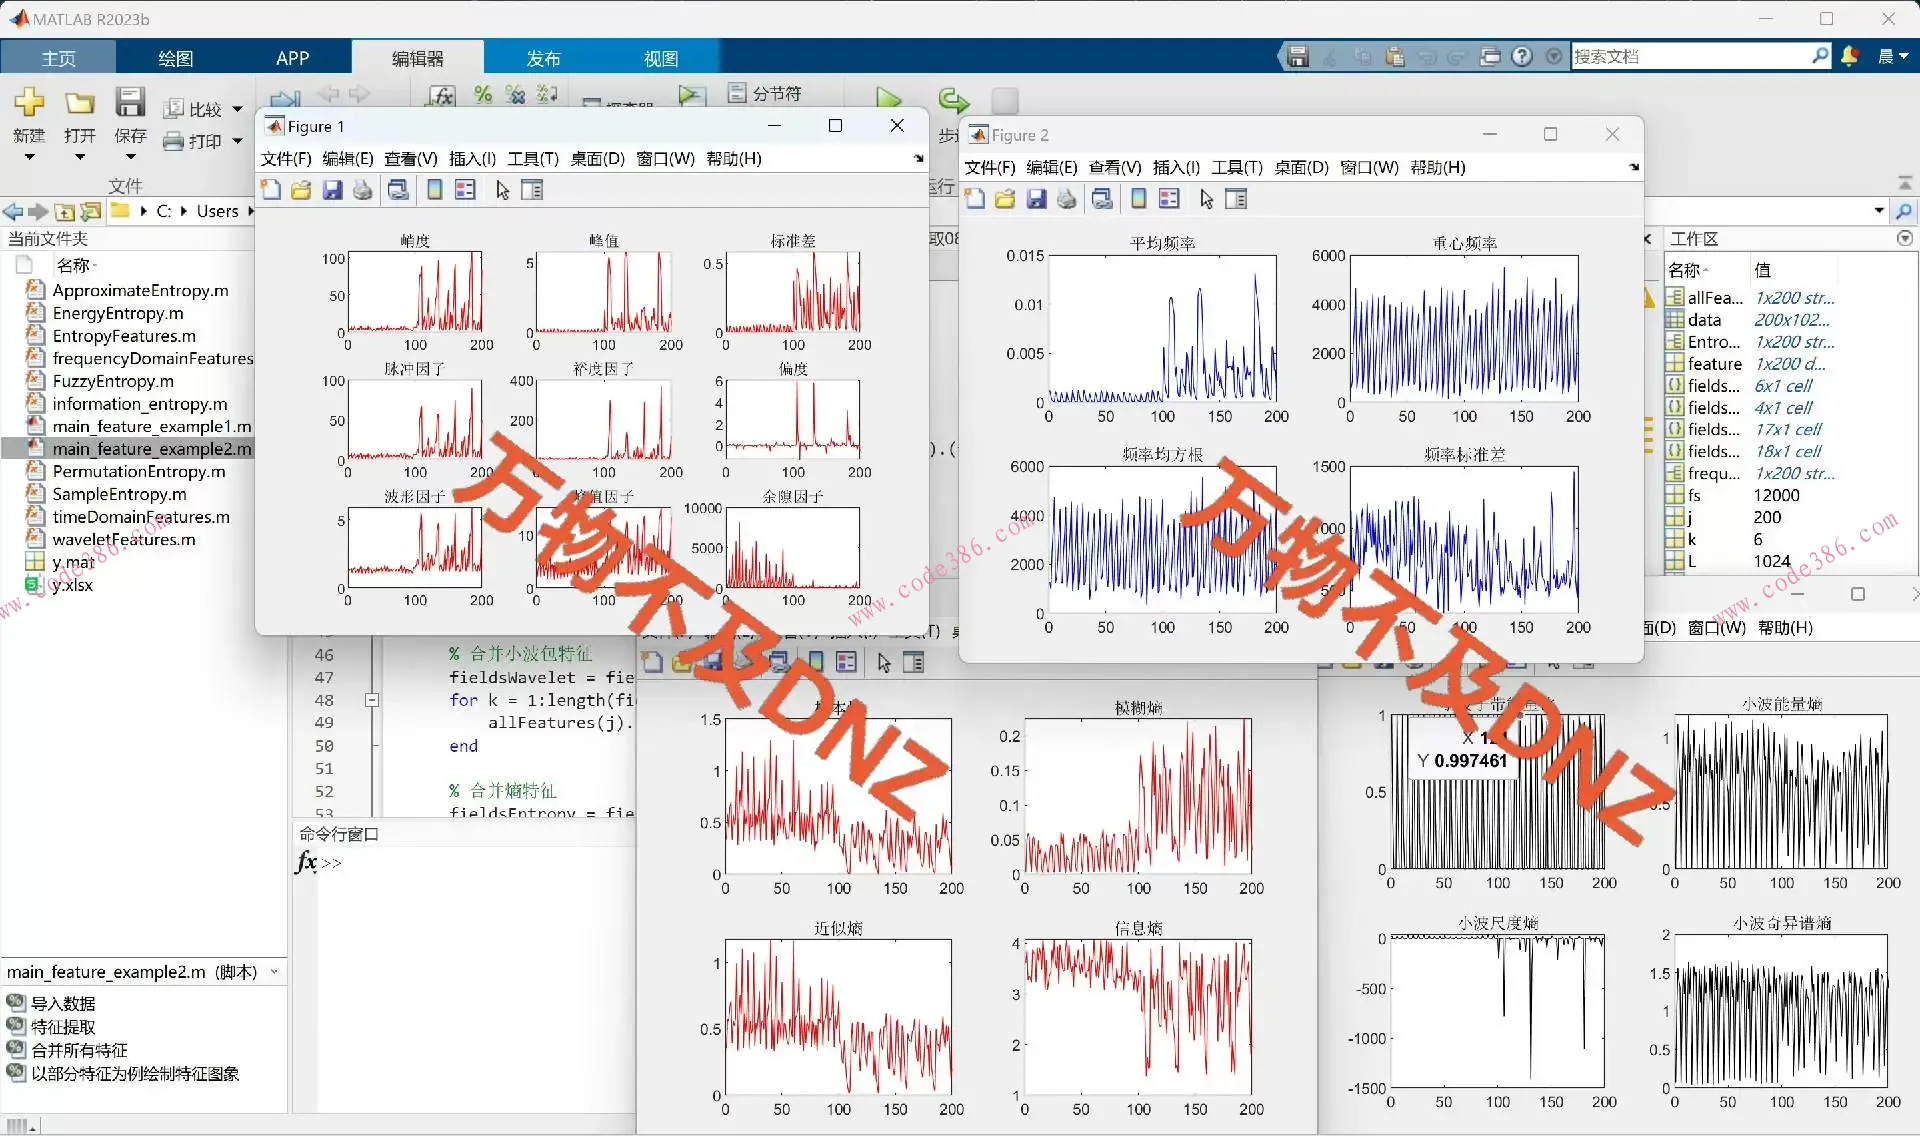1920x1136 pixels.
Task: Toggle Insert Colorbar in Figure 1 toolbar
Action: point(435,190)
